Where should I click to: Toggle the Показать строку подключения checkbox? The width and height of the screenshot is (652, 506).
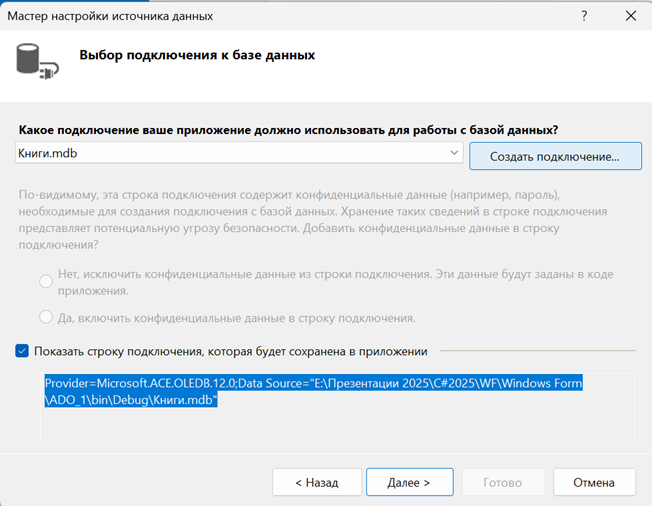point(23,351)
